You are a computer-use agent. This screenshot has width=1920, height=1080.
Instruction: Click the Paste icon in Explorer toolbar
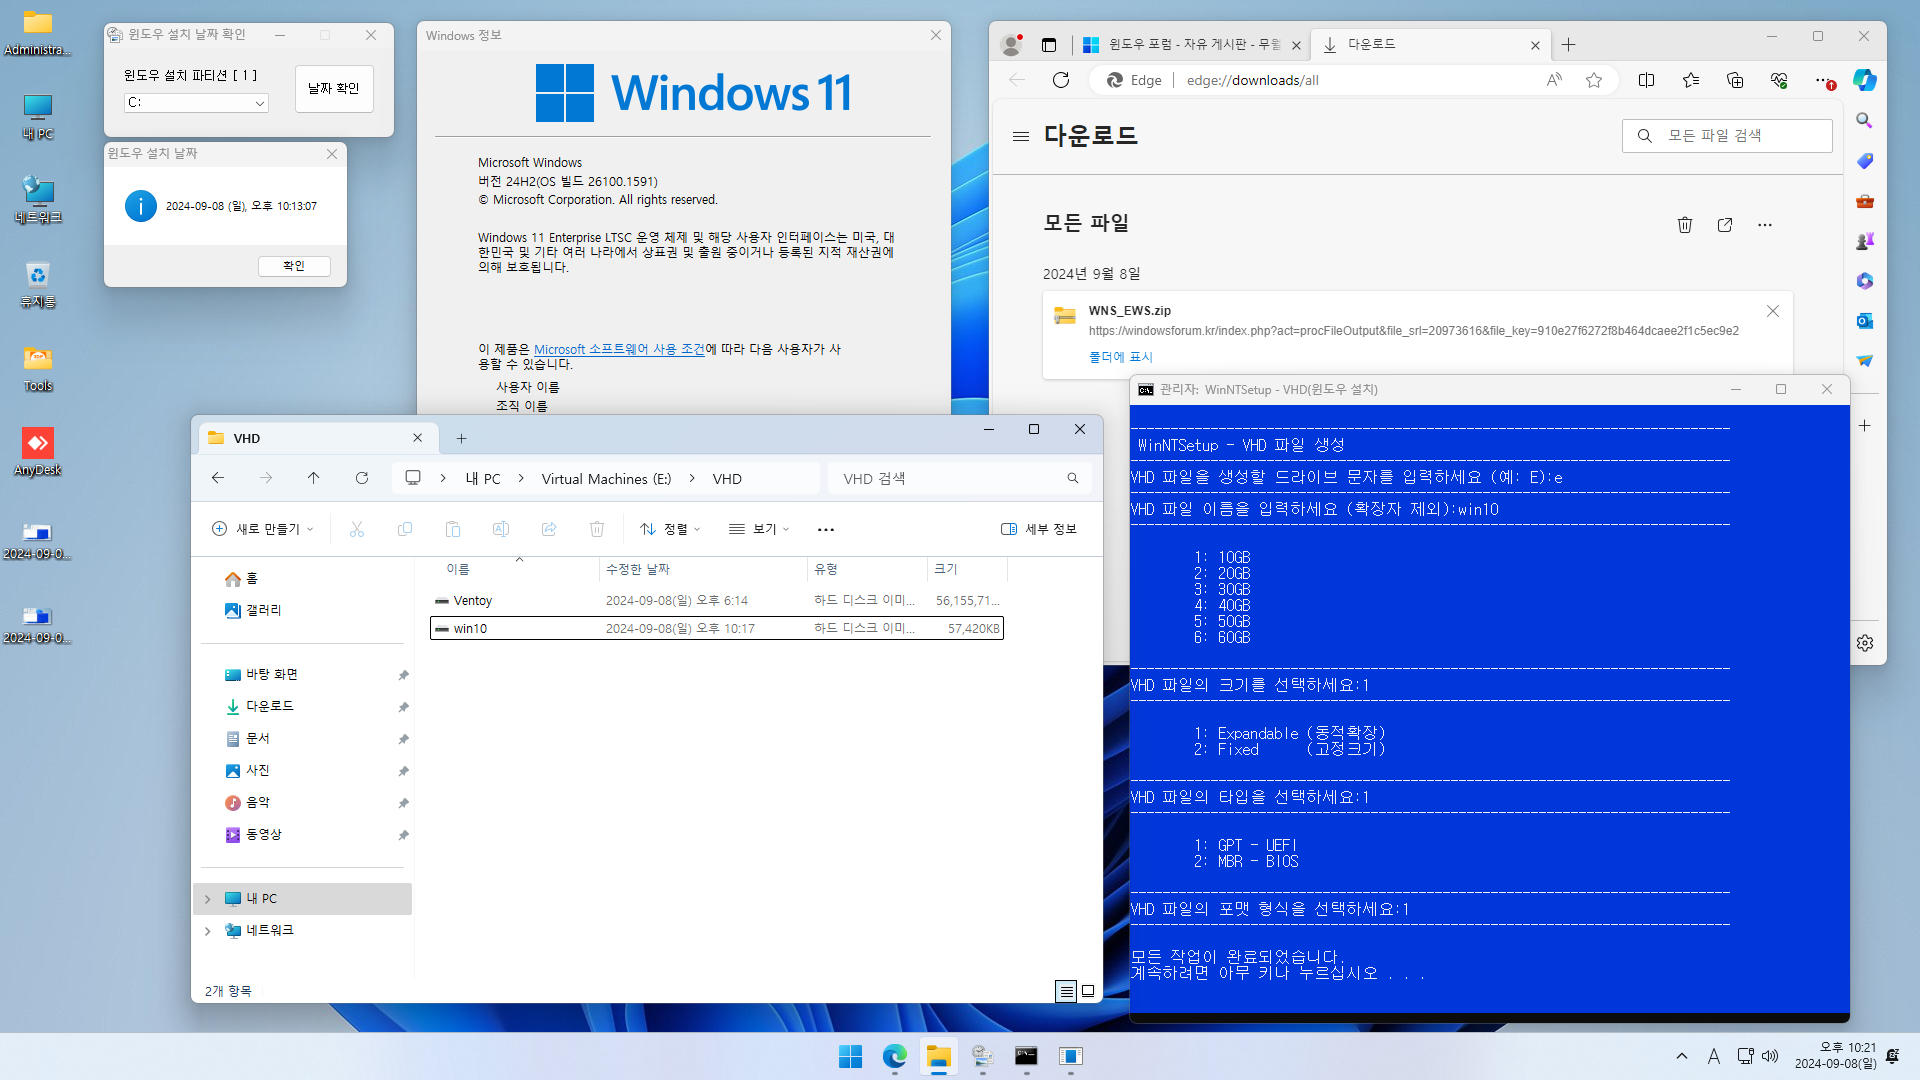(x=453, y=529)
